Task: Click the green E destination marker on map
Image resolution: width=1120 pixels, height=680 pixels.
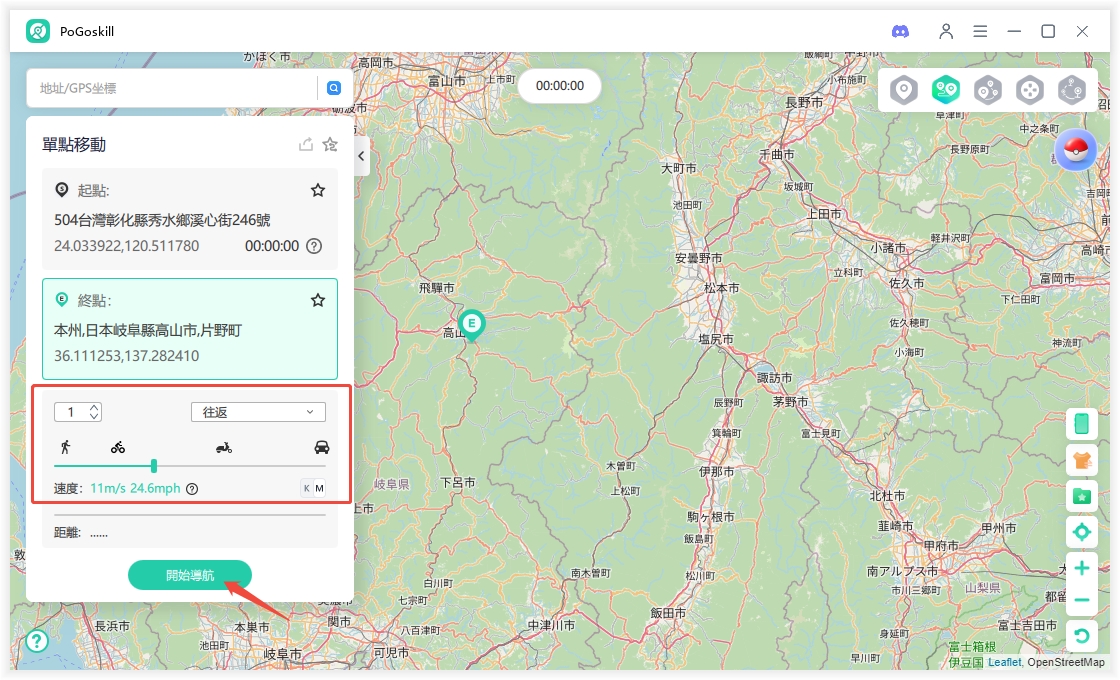Action: [x=471, y=325]
